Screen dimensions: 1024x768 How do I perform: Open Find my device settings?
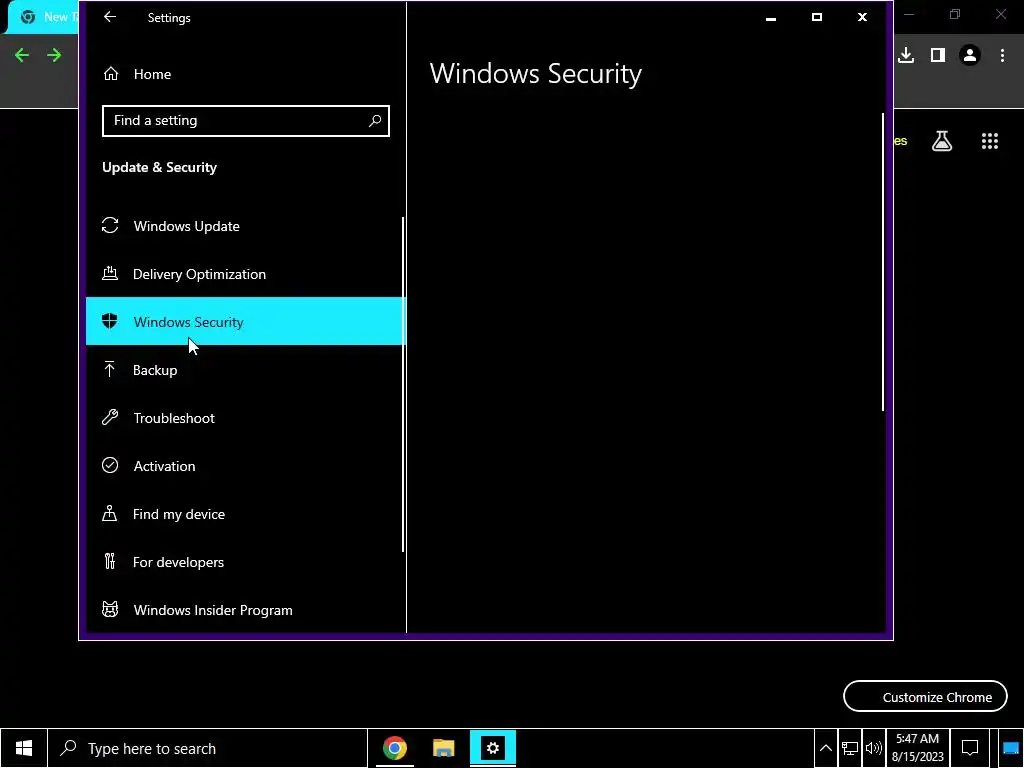pyautogui.click(x=246, y=513)
